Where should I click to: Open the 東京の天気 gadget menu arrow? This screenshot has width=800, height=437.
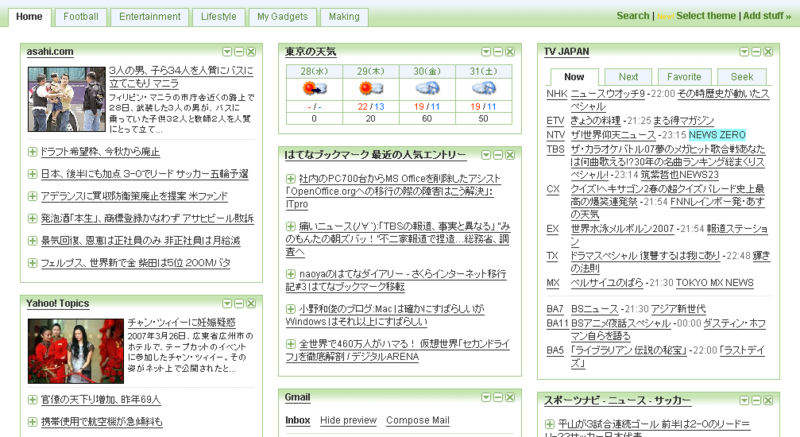tap(486, 52)
